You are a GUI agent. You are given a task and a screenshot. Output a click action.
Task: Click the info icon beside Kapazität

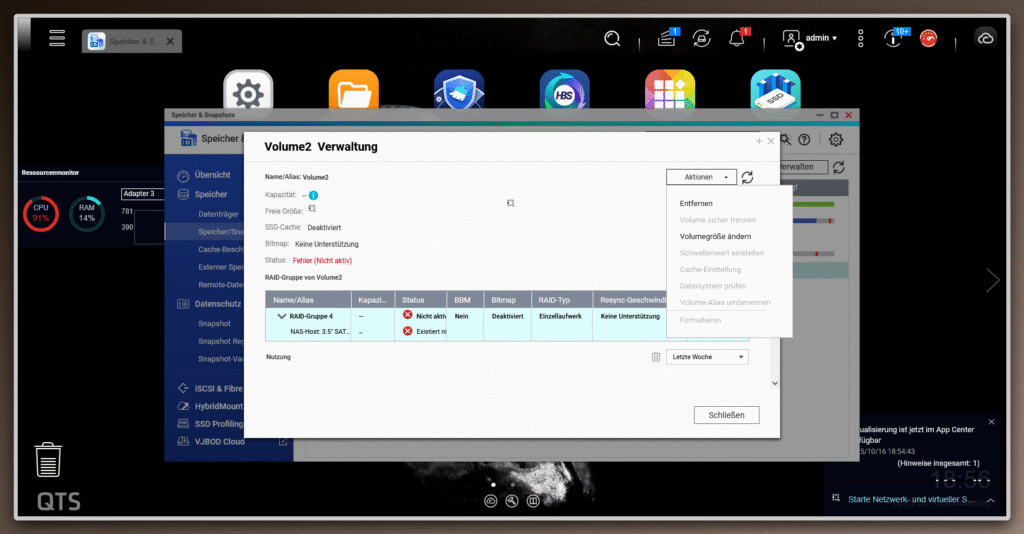click(313, 195)
